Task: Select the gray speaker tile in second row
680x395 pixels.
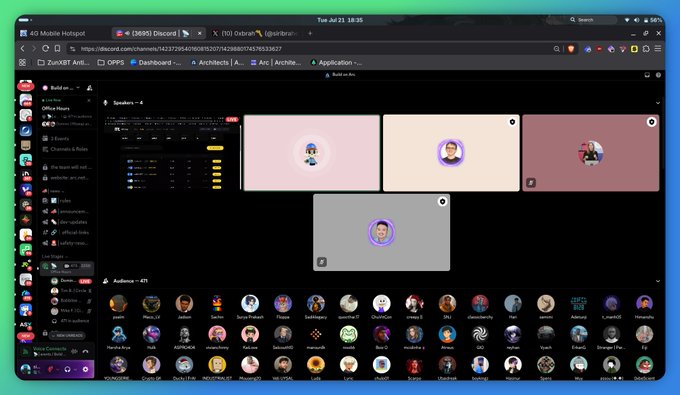Action: coord(381,232)
